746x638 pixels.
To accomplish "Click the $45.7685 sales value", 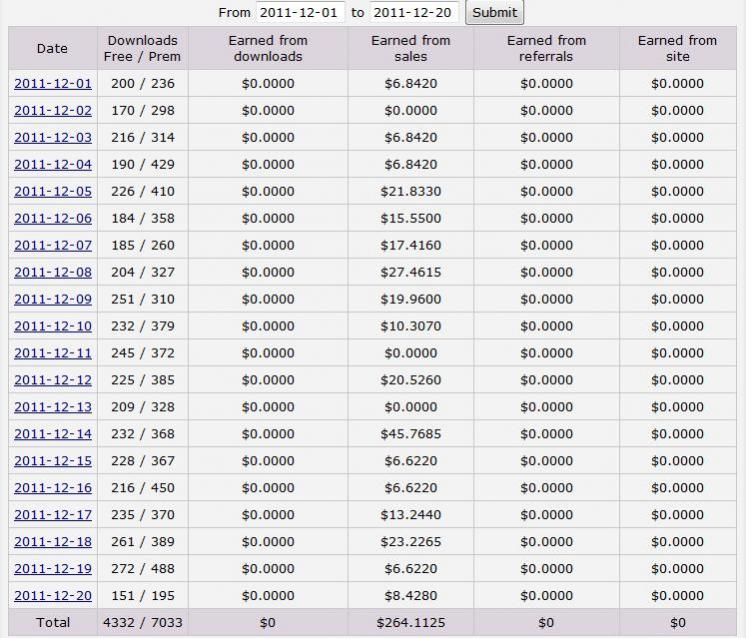I will click(x=411, y=434).
